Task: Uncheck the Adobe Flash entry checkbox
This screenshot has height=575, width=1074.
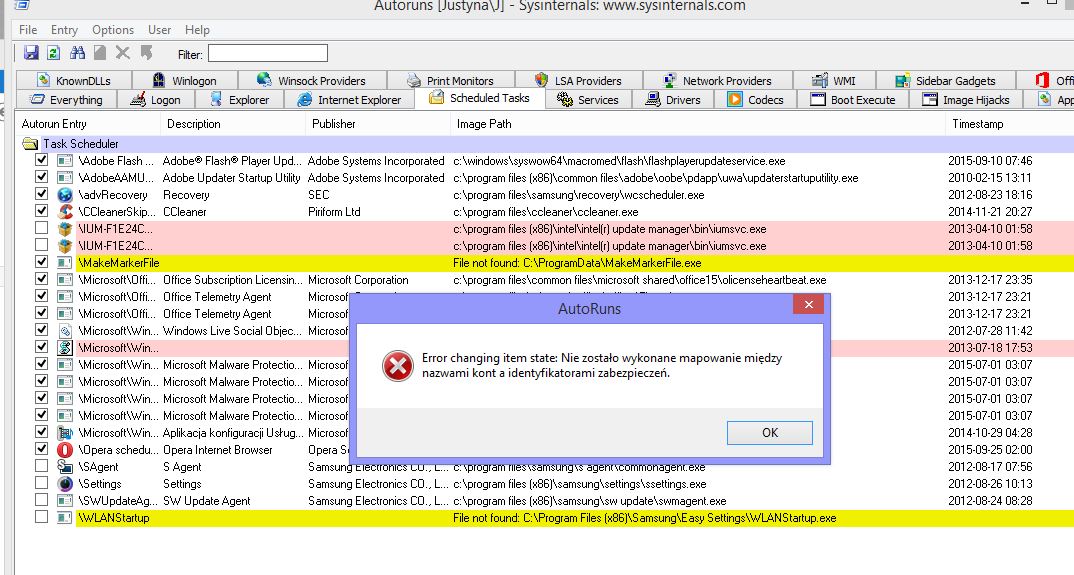Action: coord(41,160)
